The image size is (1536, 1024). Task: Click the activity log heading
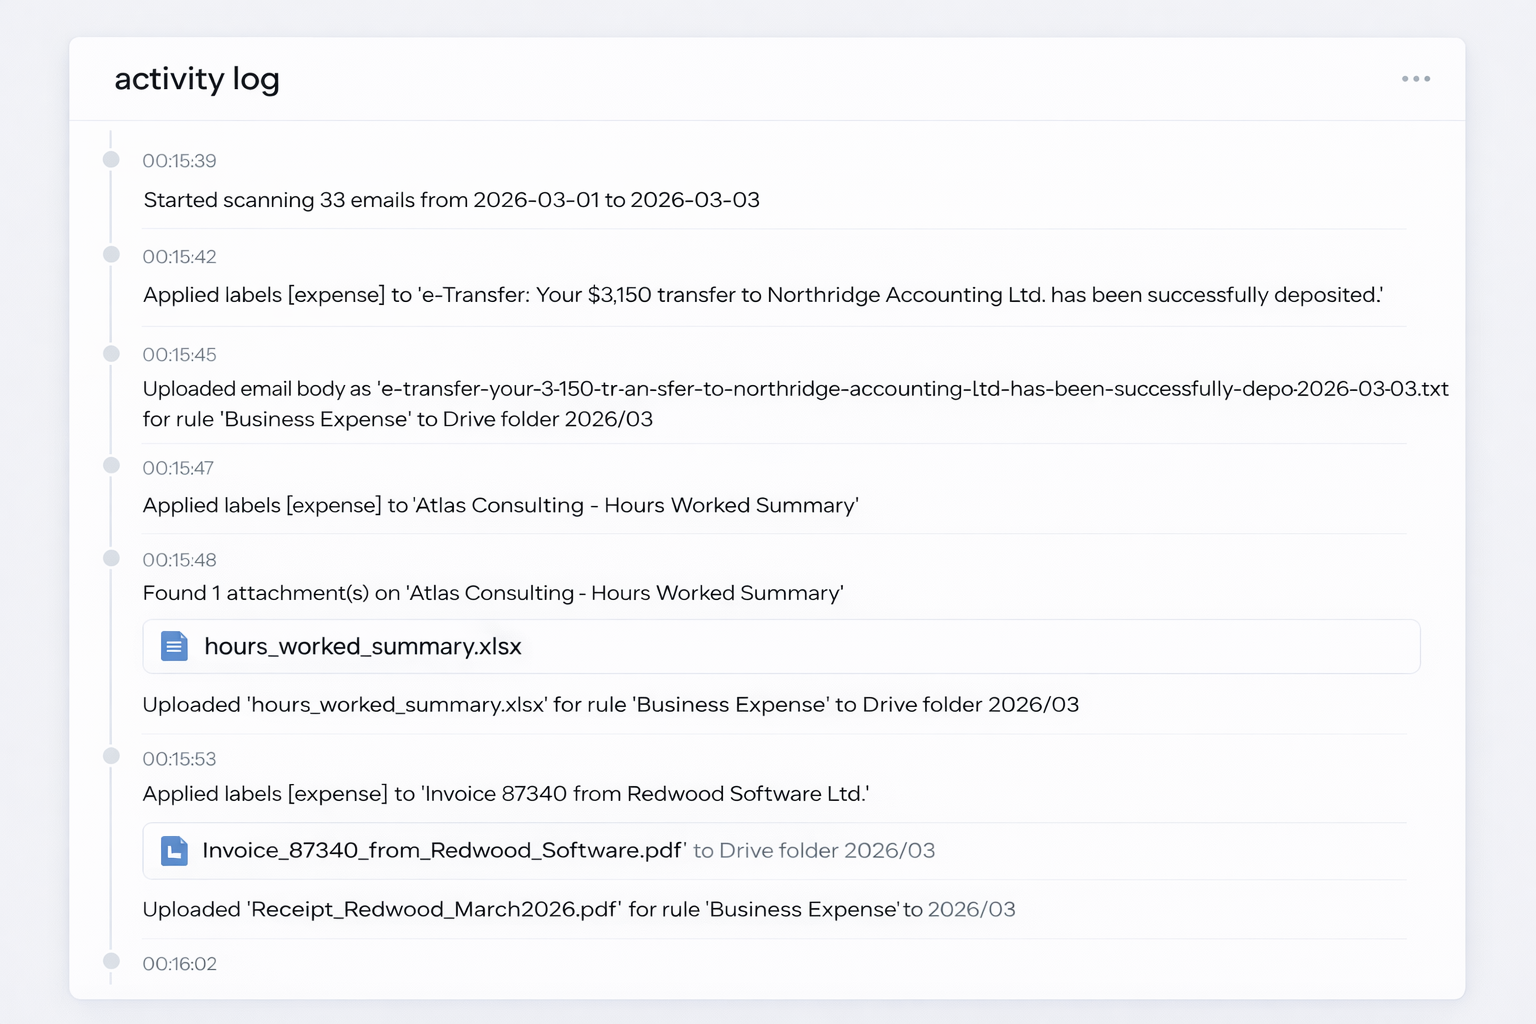[x=197, y=79]
